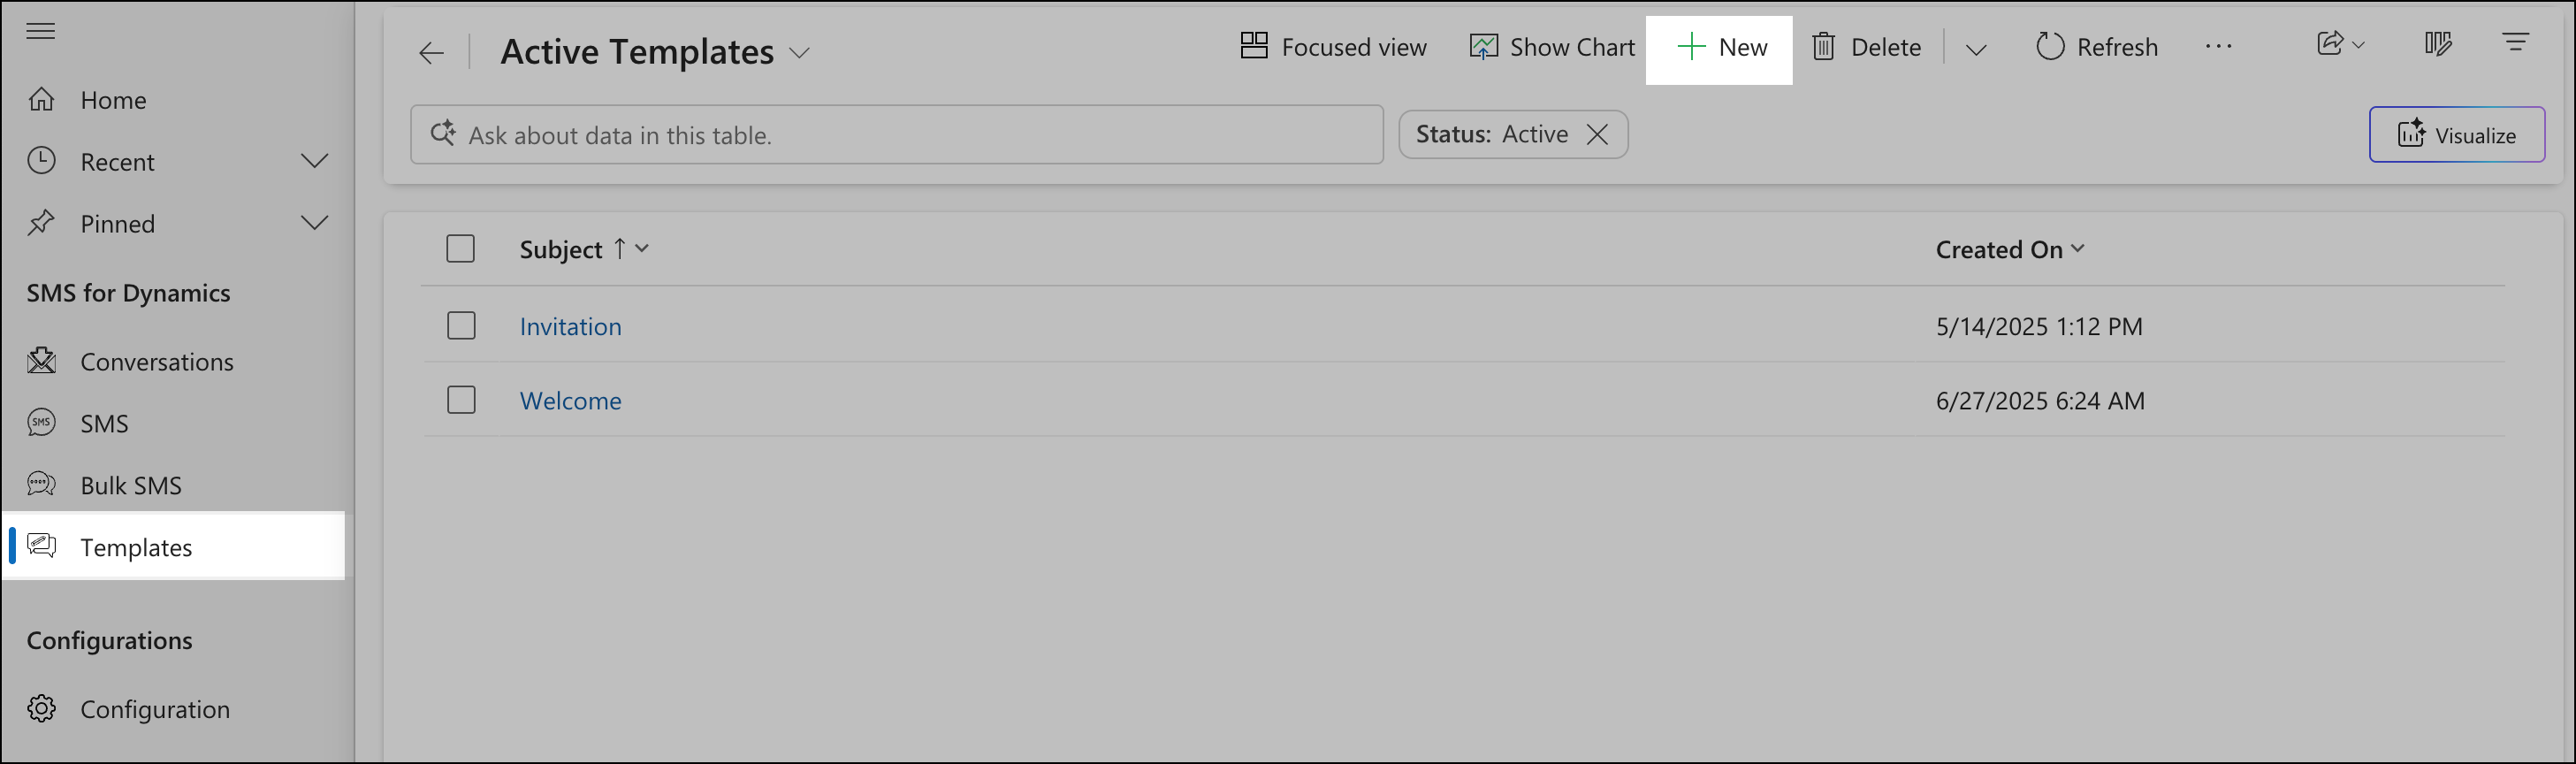The image size is (2576, 764).
Task: Open Edit filters on the grid
Action: pos(2516,42)
